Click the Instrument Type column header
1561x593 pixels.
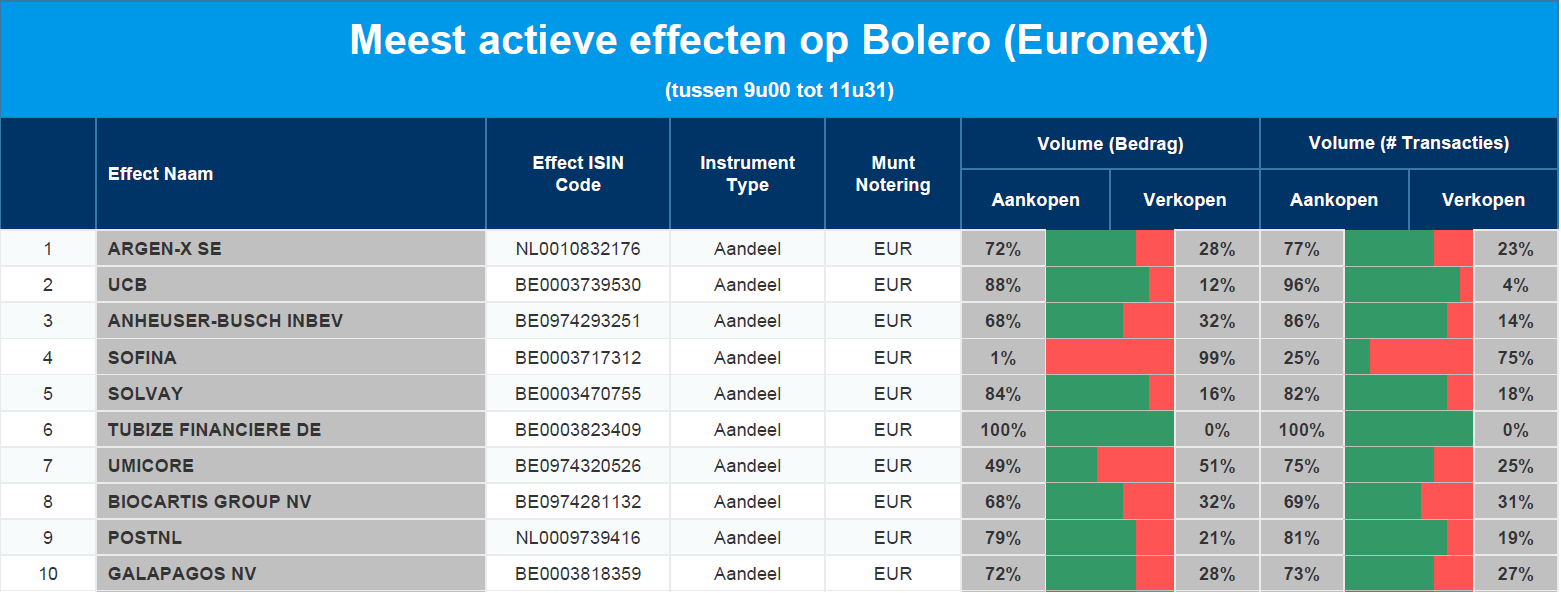pos(747,174)
